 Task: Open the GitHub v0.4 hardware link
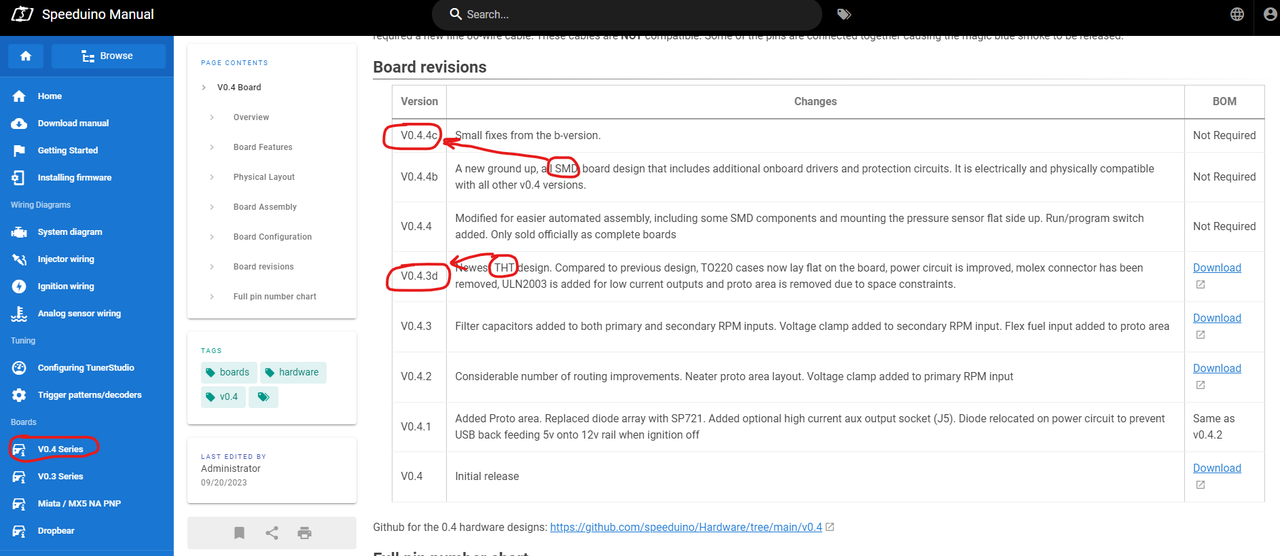point(686,527)
